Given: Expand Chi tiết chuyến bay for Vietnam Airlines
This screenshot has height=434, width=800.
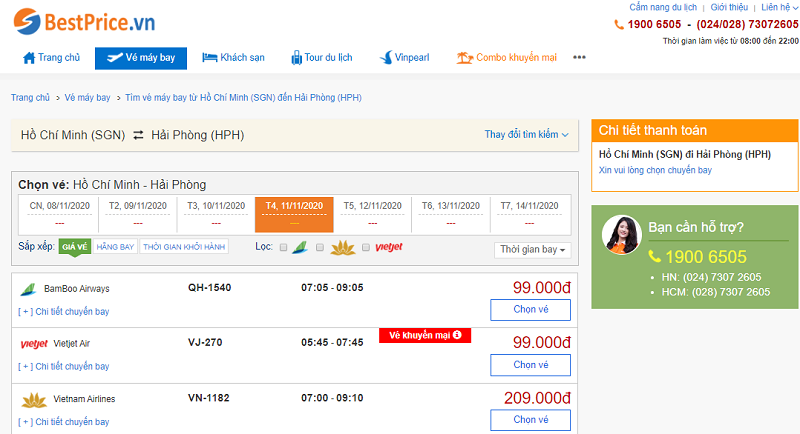Looking at the screenshot, I should pos(64,422).
